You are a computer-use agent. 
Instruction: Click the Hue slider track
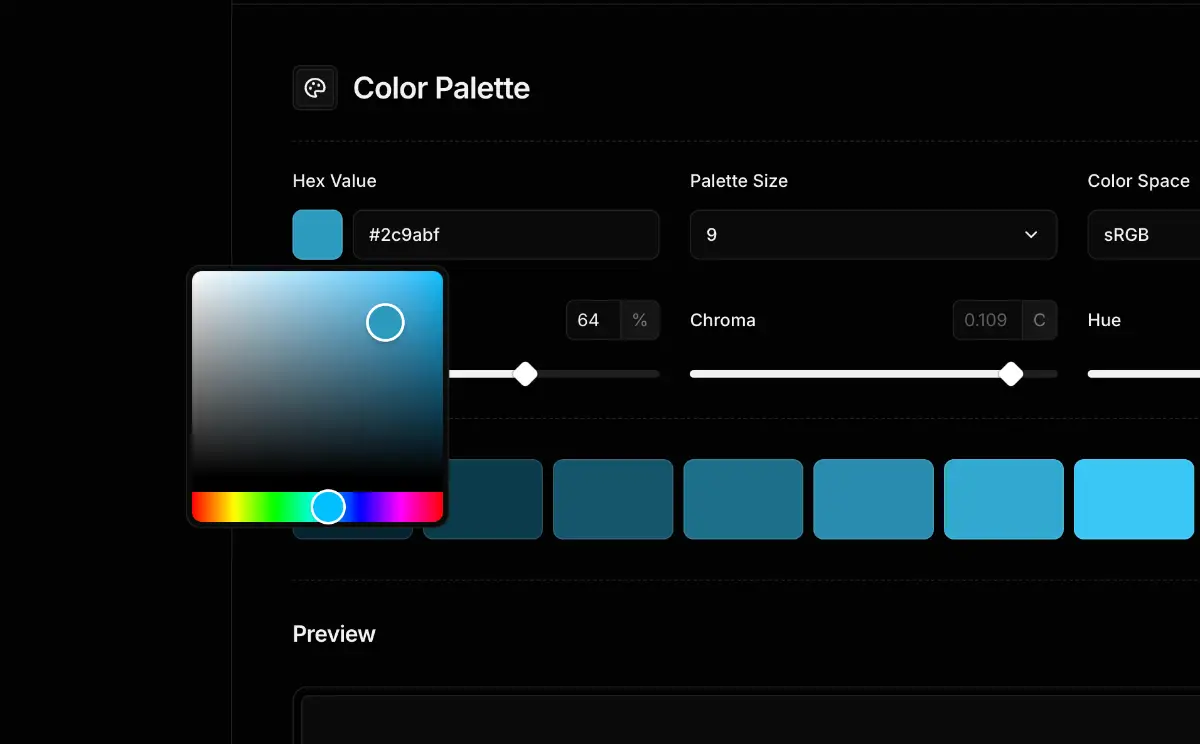[x=1144, y=374]
